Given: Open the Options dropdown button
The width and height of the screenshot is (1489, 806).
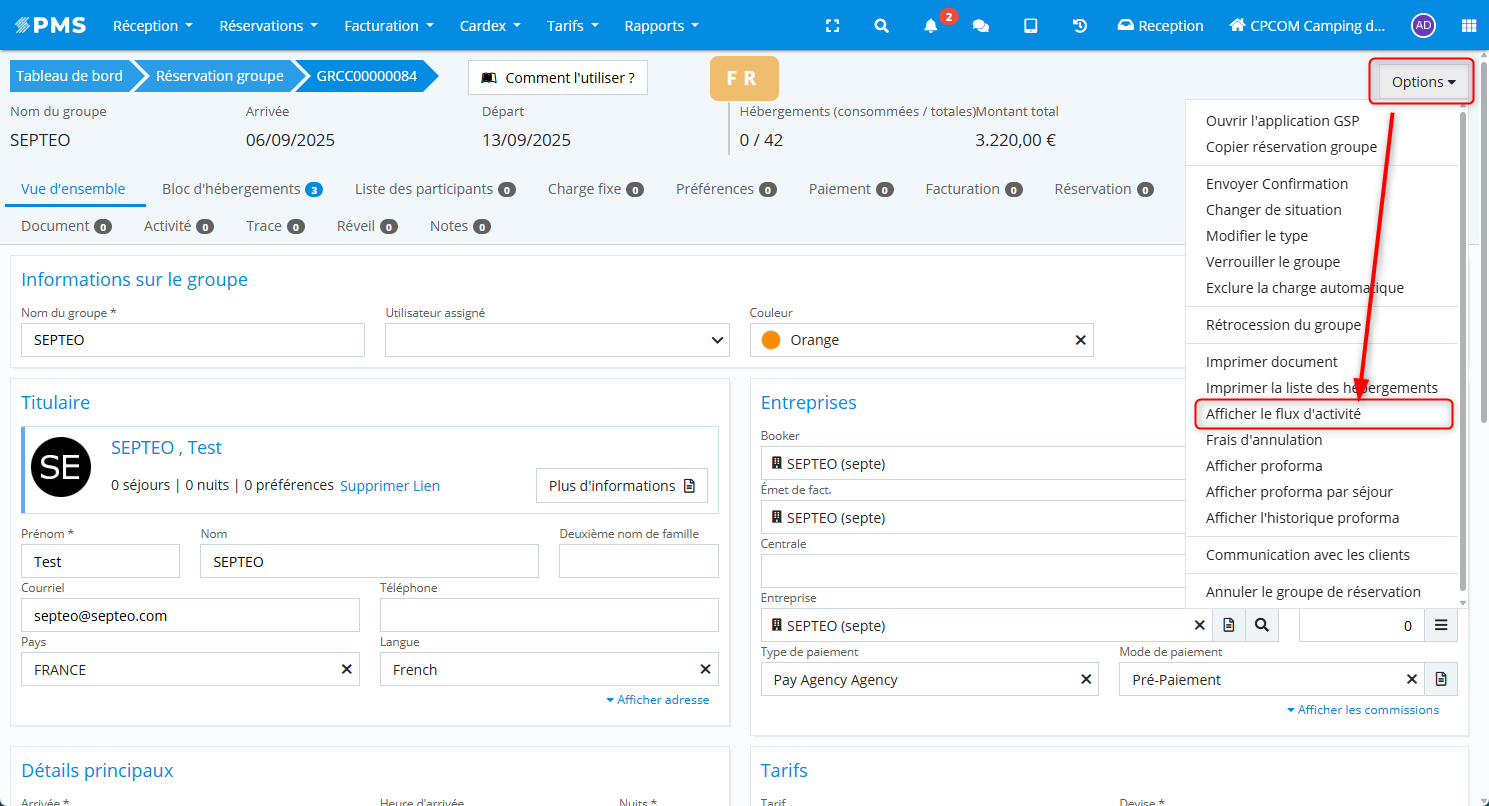Looking at the screenshot, I should point(1423,82).
